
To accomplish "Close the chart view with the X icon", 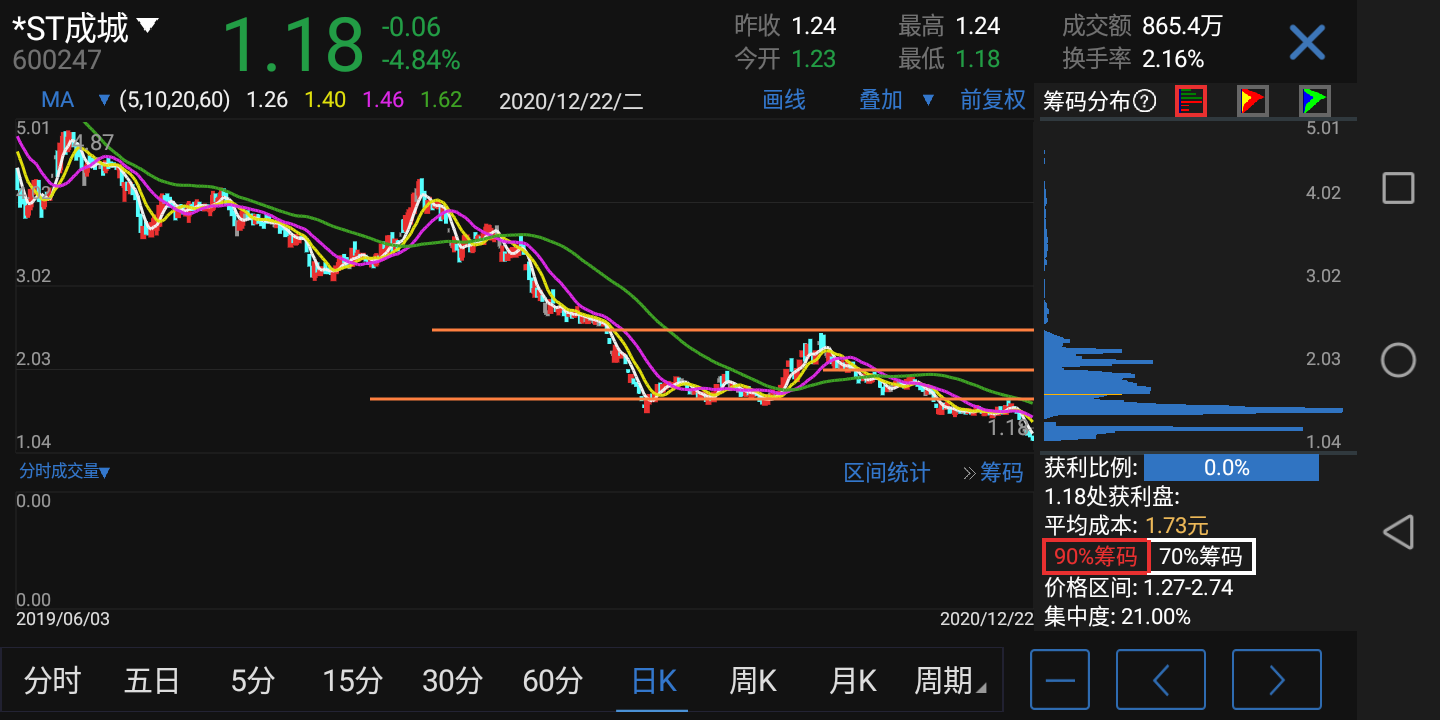I will [1306, 43].
